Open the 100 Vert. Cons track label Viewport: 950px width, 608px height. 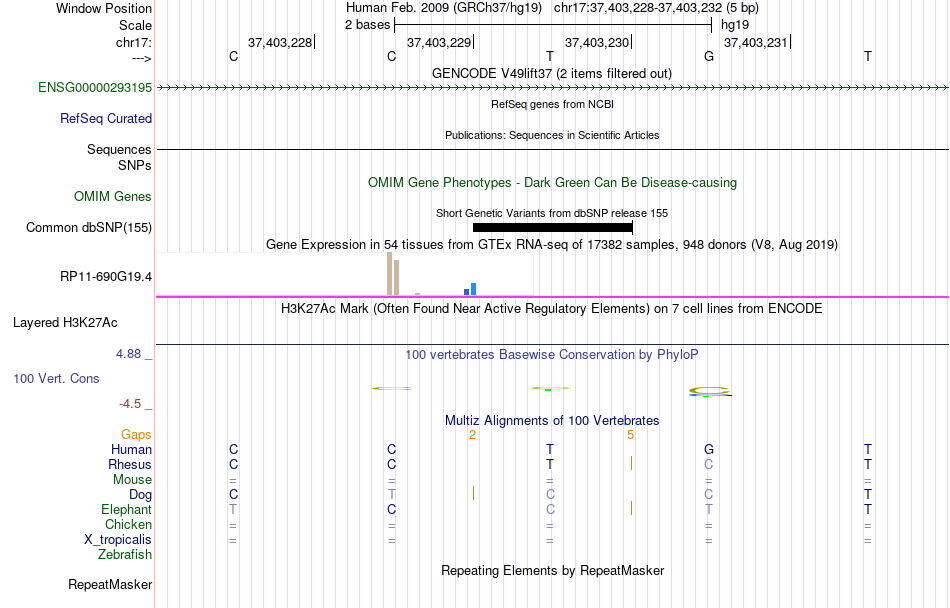coord(56,378)
